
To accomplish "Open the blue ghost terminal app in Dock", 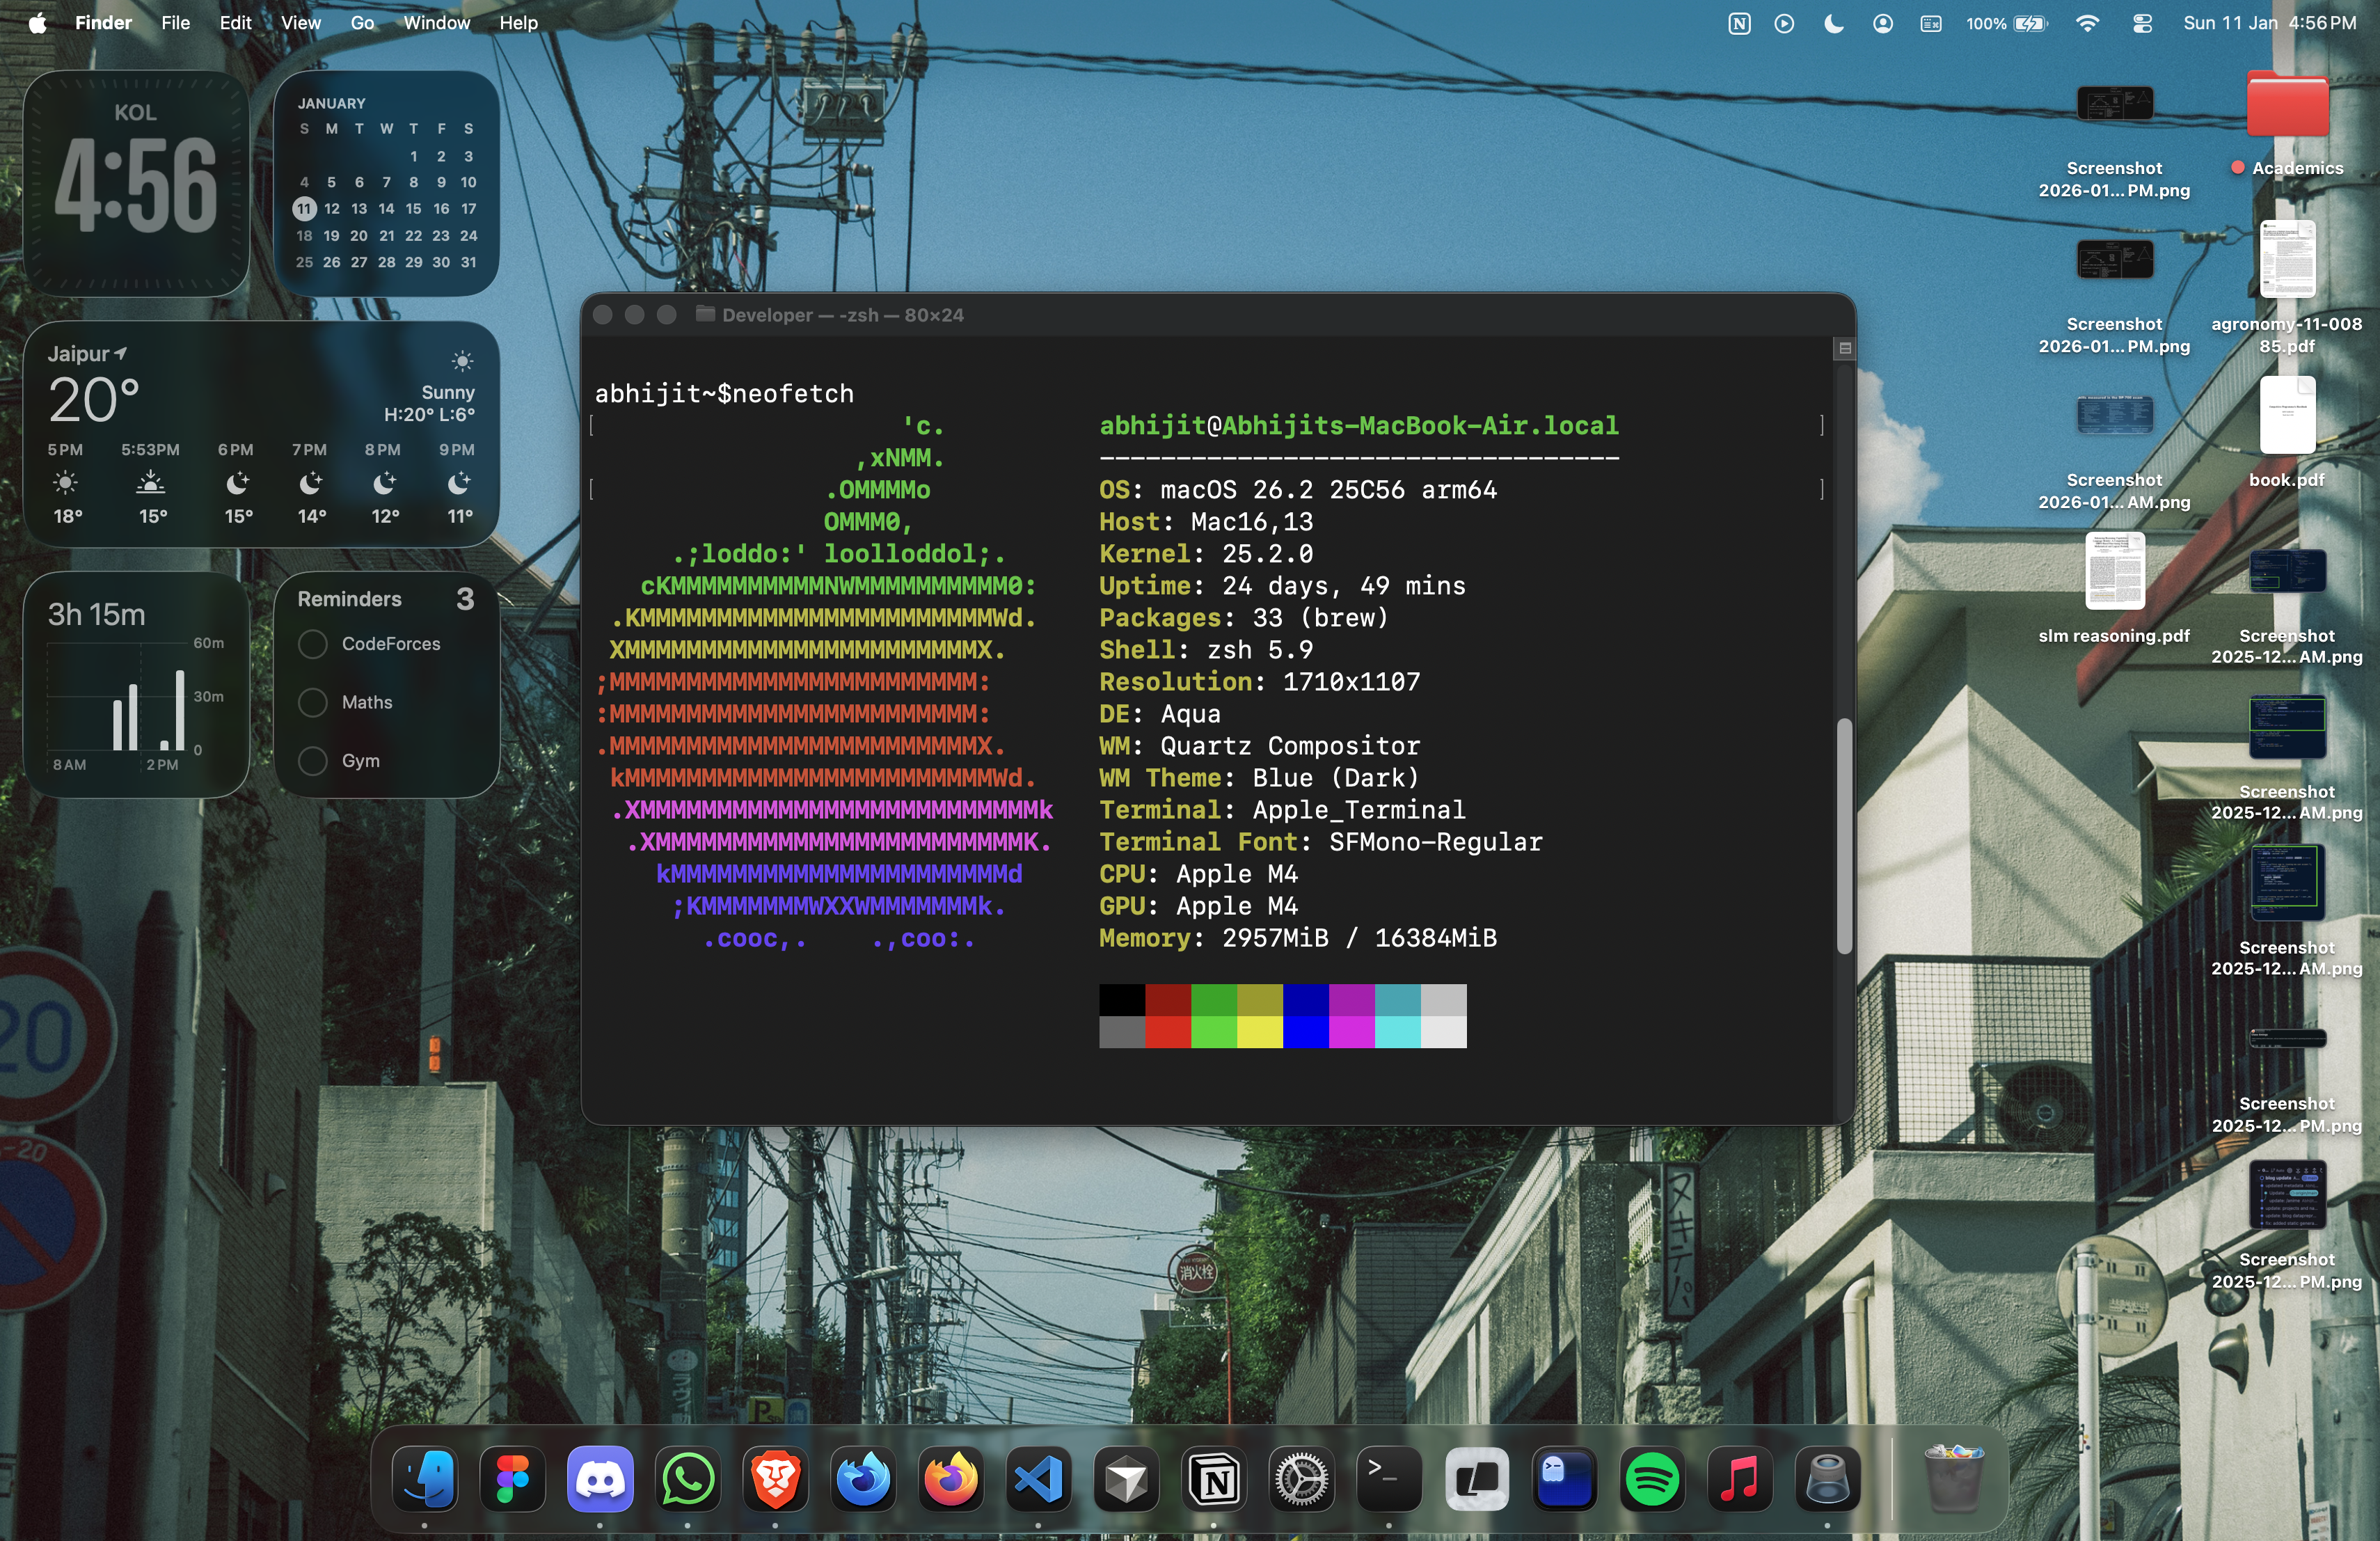I will [x=1564, y=1479].
